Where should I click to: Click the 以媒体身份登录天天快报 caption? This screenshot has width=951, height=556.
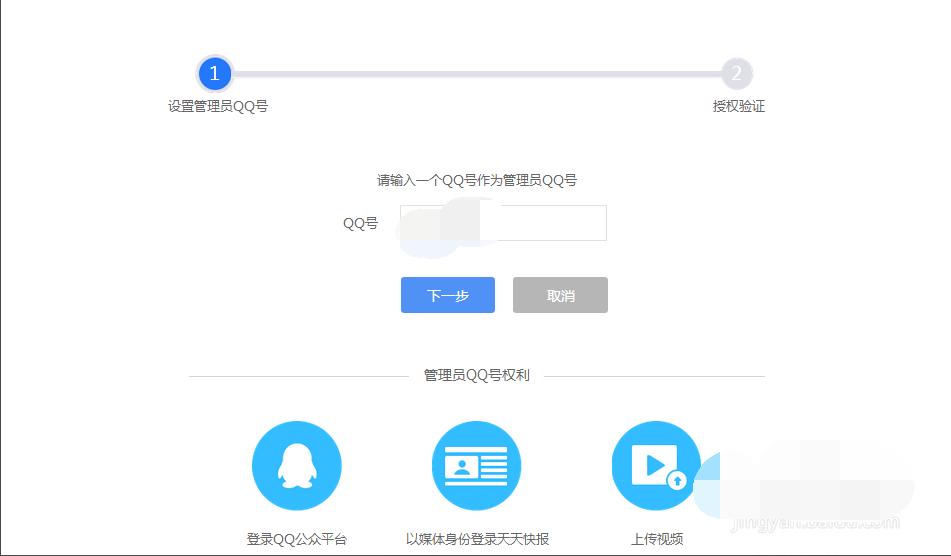477,538
